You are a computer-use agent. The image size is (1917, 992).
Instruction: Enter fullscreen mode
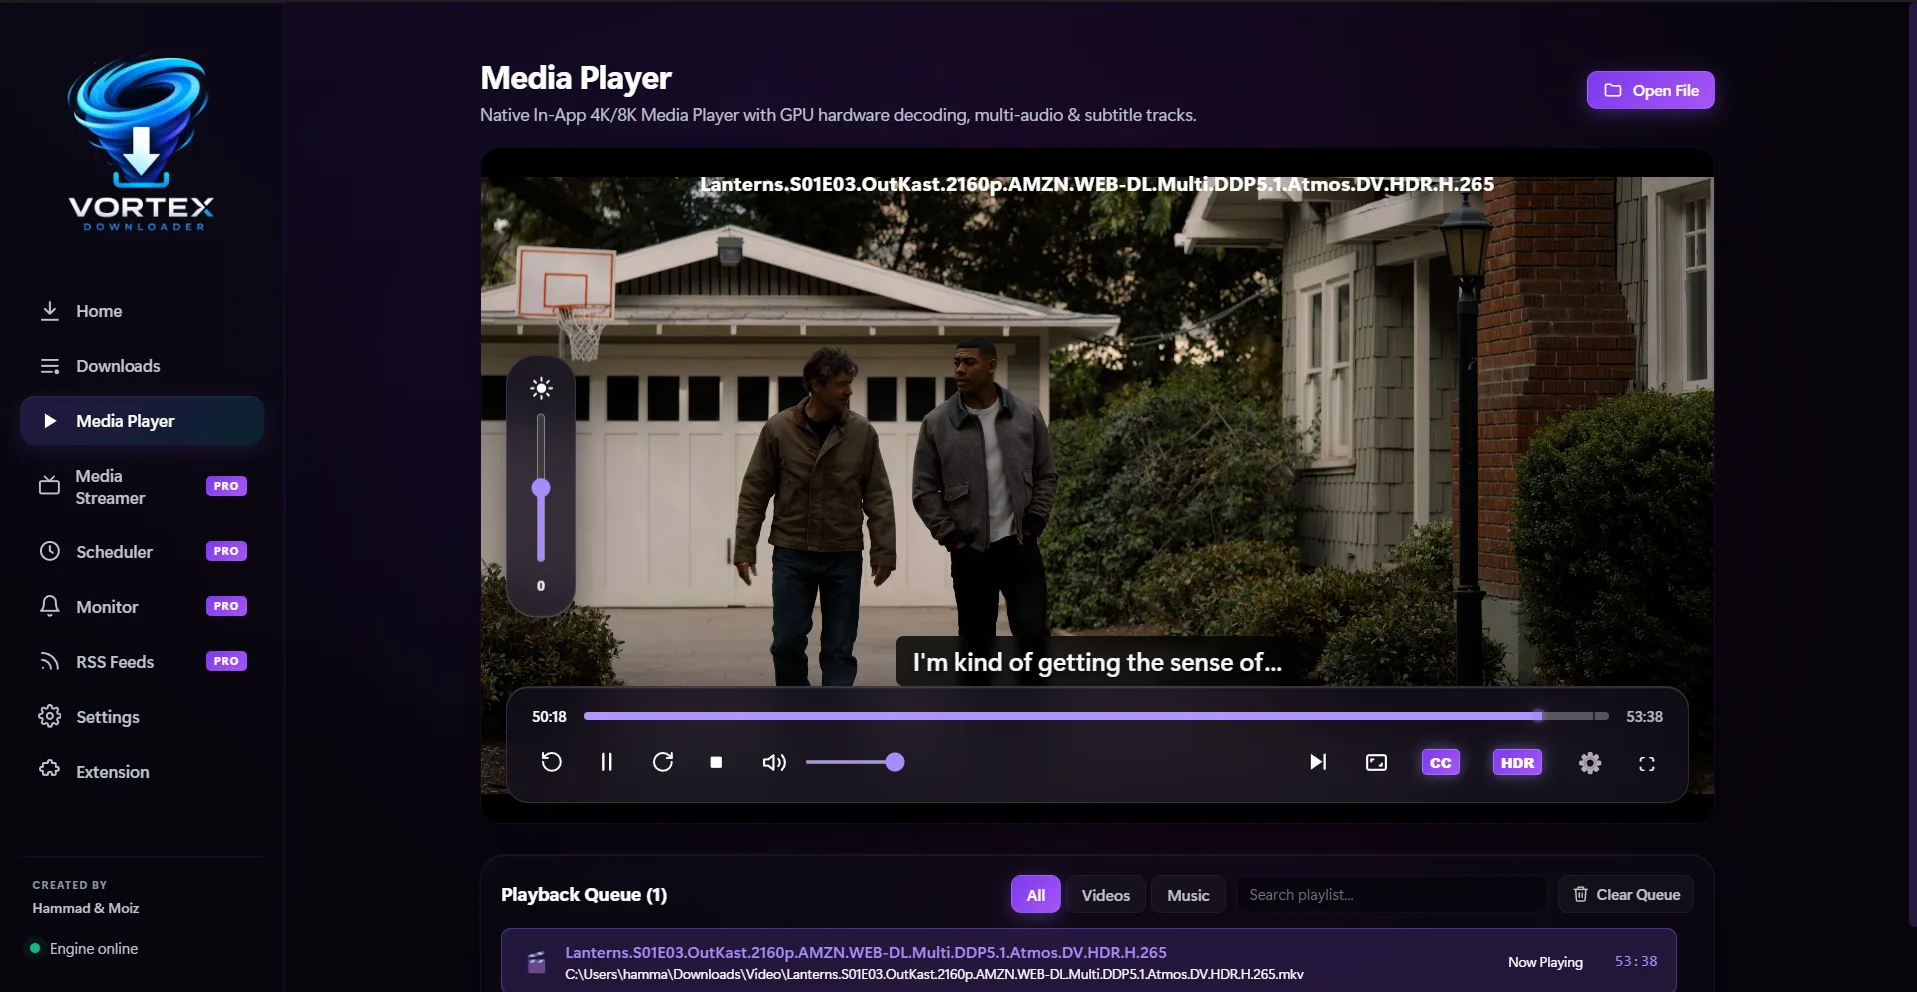point(1646,763)
